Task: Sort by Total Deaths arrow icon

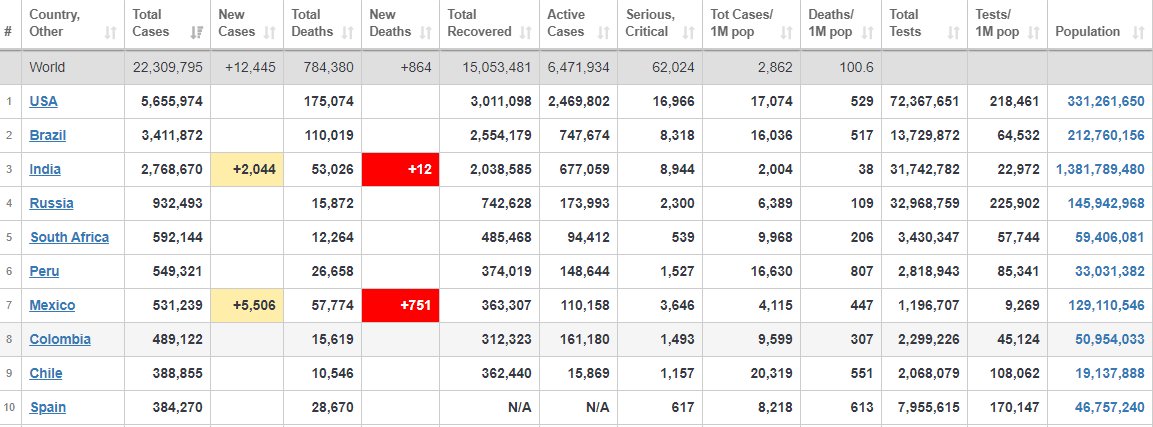Action: tap(348, 32)
